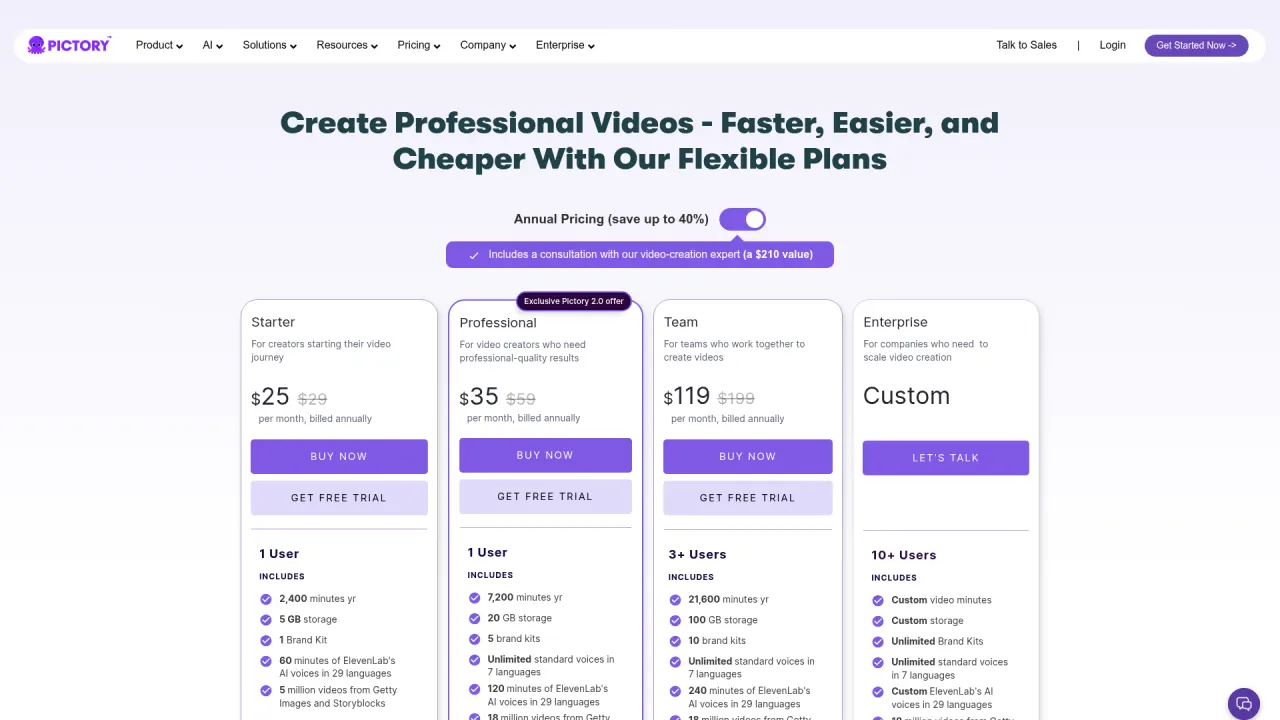Click the Annual Pricing save 40% label
Screen dimensions: 1280x720
click(x=611, y=219)
